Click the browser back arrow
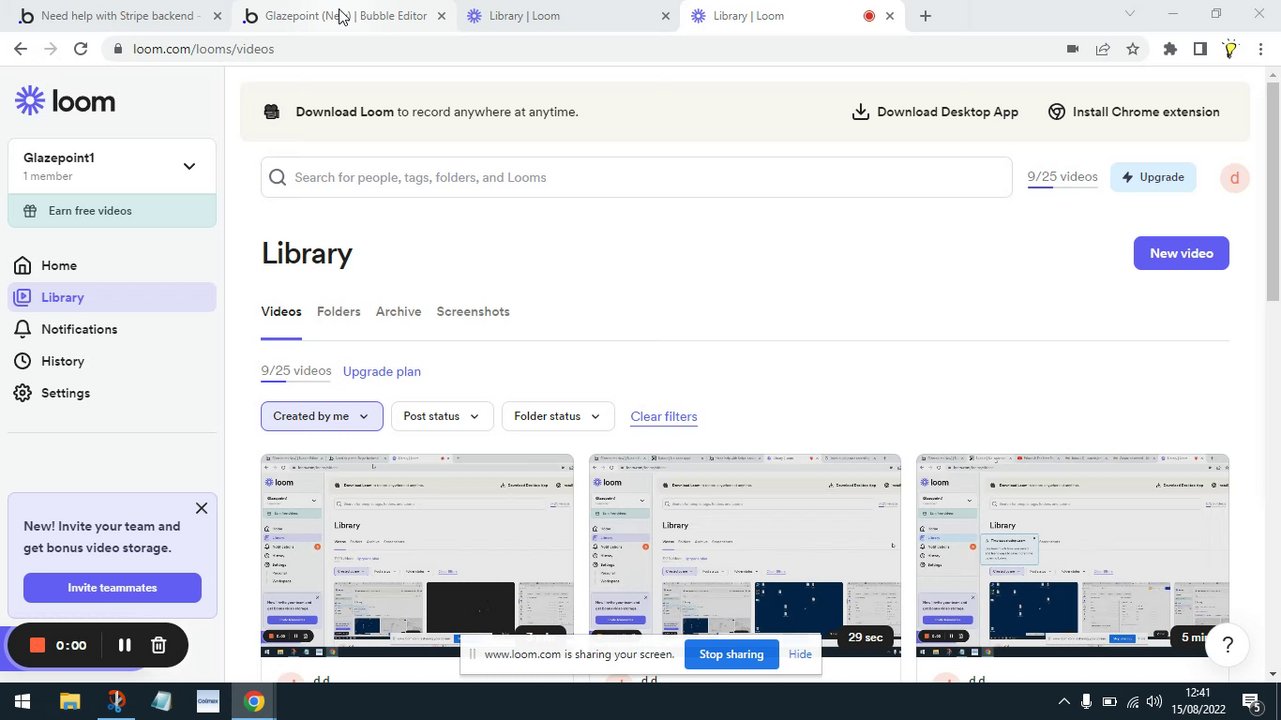The image size is (1281, 720). (x=20, y=49)
